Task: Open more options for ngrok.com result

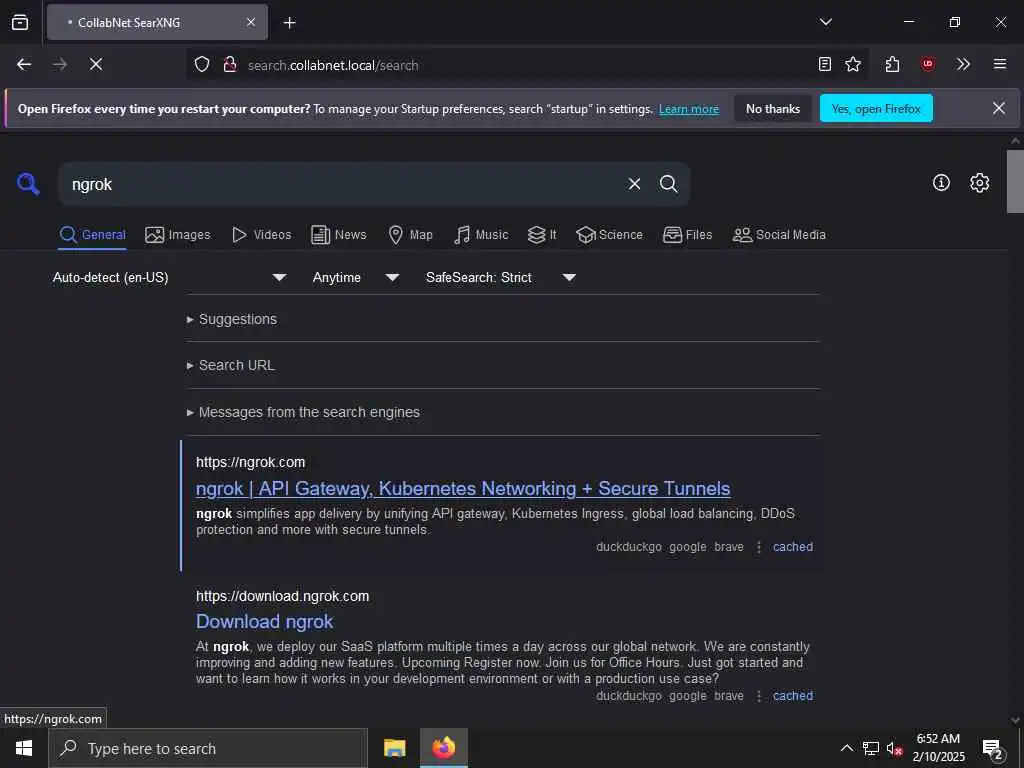Action: click(759, 547)
